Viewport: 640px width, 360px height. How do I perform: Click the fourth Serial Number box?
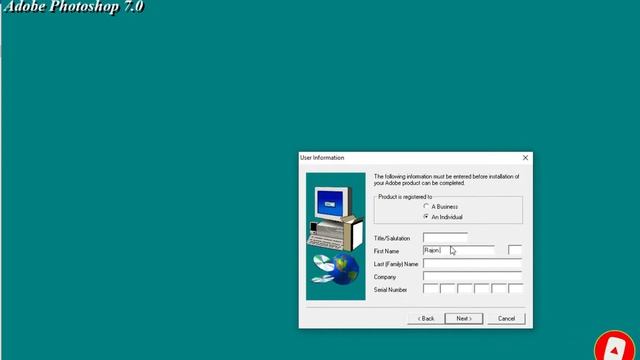(482, 289)
